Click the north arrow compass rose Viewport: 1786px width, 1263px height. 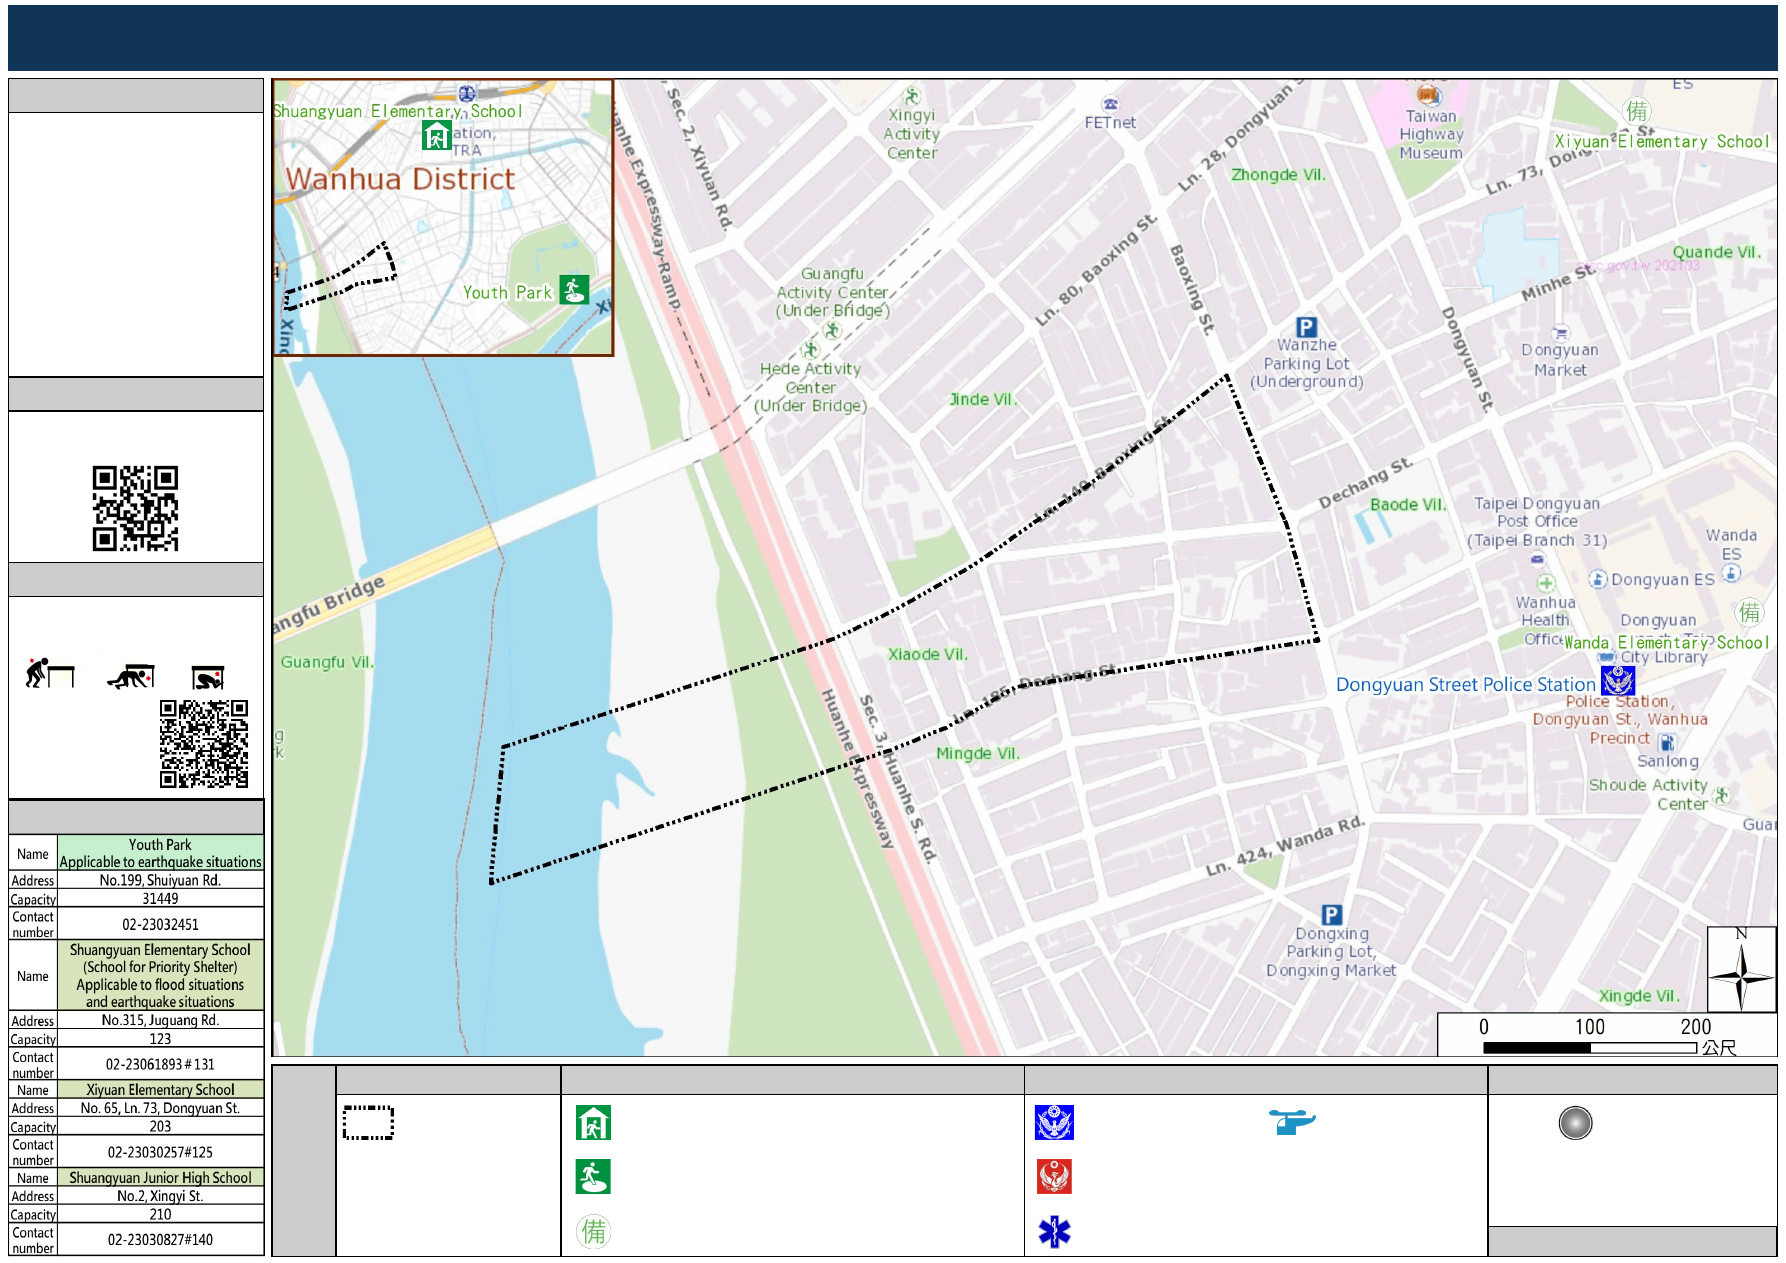click(1741, 970)
